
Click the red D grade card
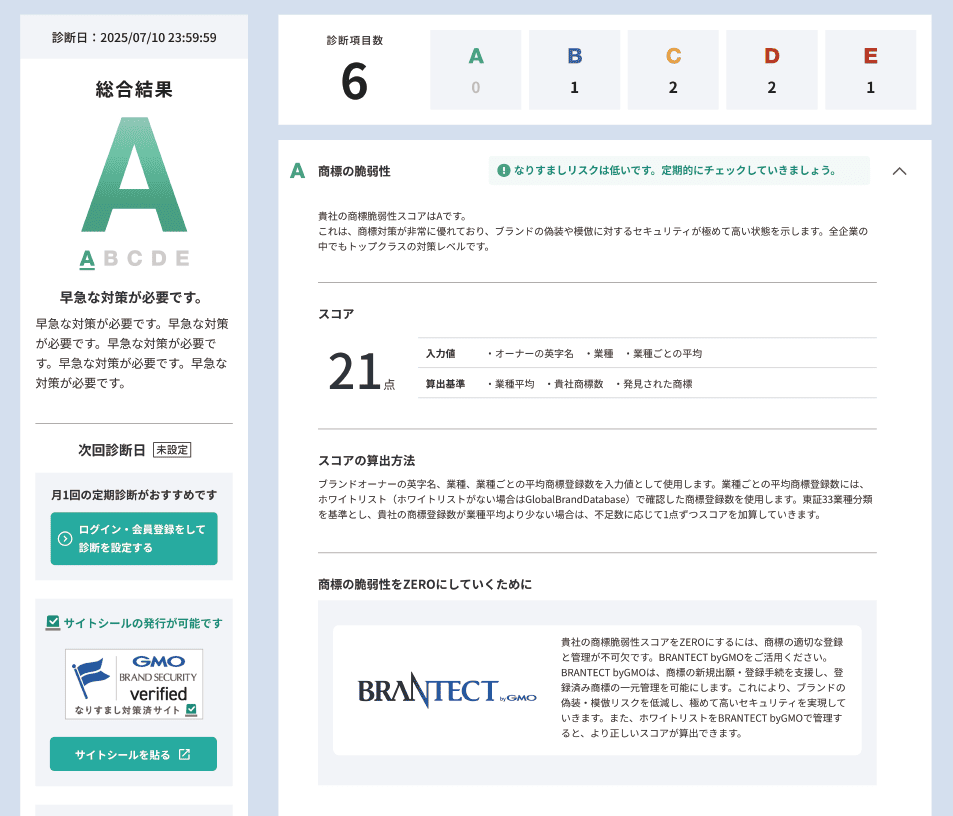[x=771, y=70]
